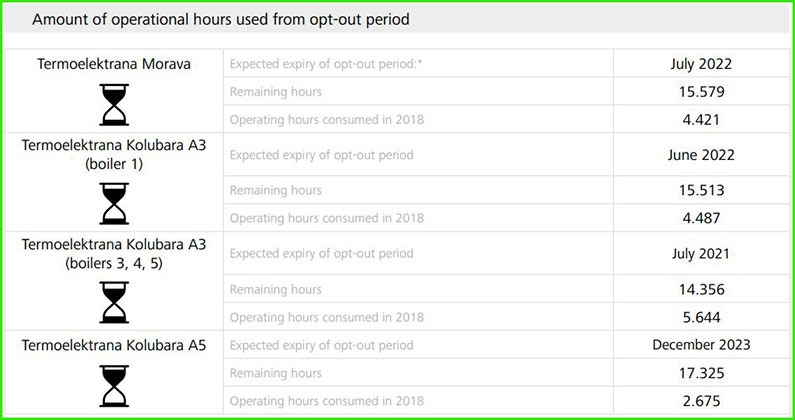The height and width of the screenshot is (420, 795).
Task: Click the December 2023 expiry value
Action: (701, 345)
